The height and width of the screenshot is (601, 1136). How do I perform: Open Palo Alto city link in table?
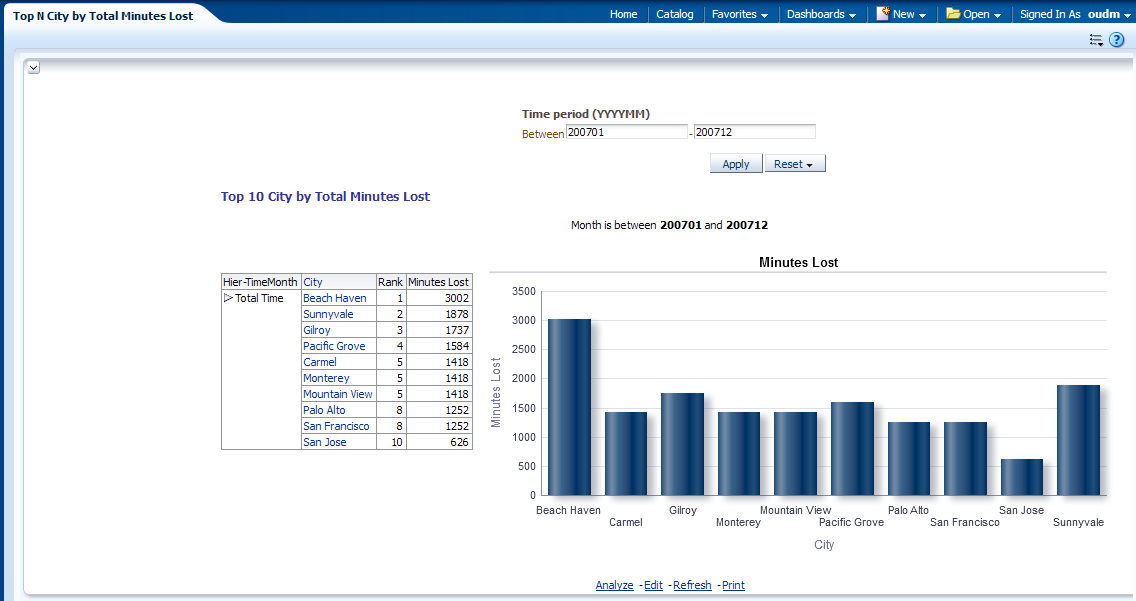(324, 409)
